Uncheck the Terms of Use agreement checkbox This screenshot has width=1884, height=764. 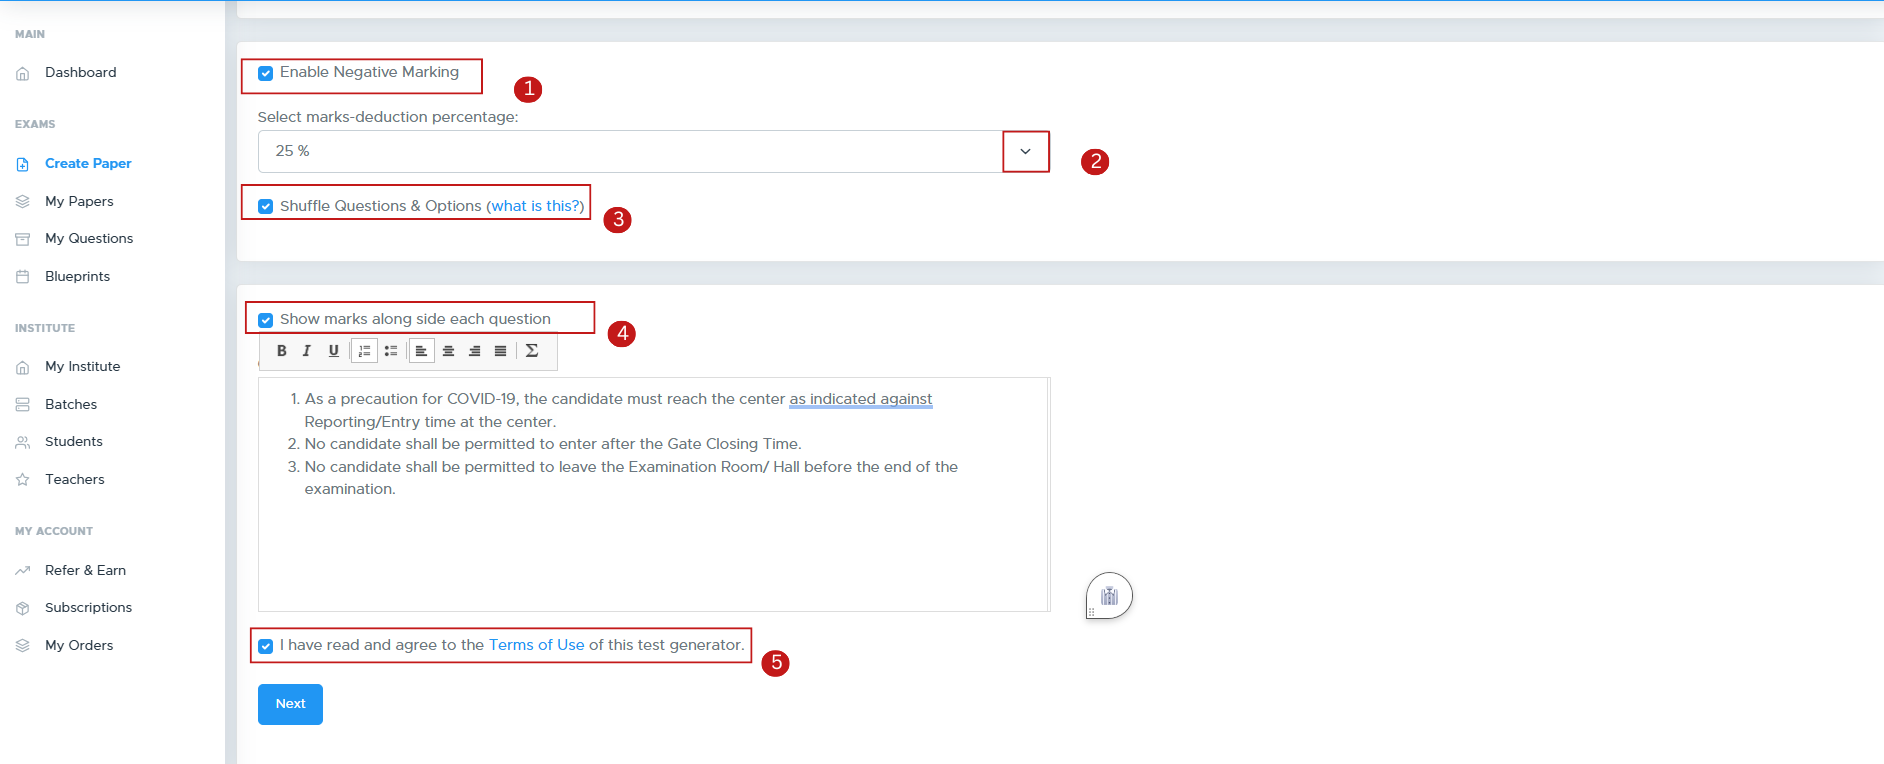[266, 646]
